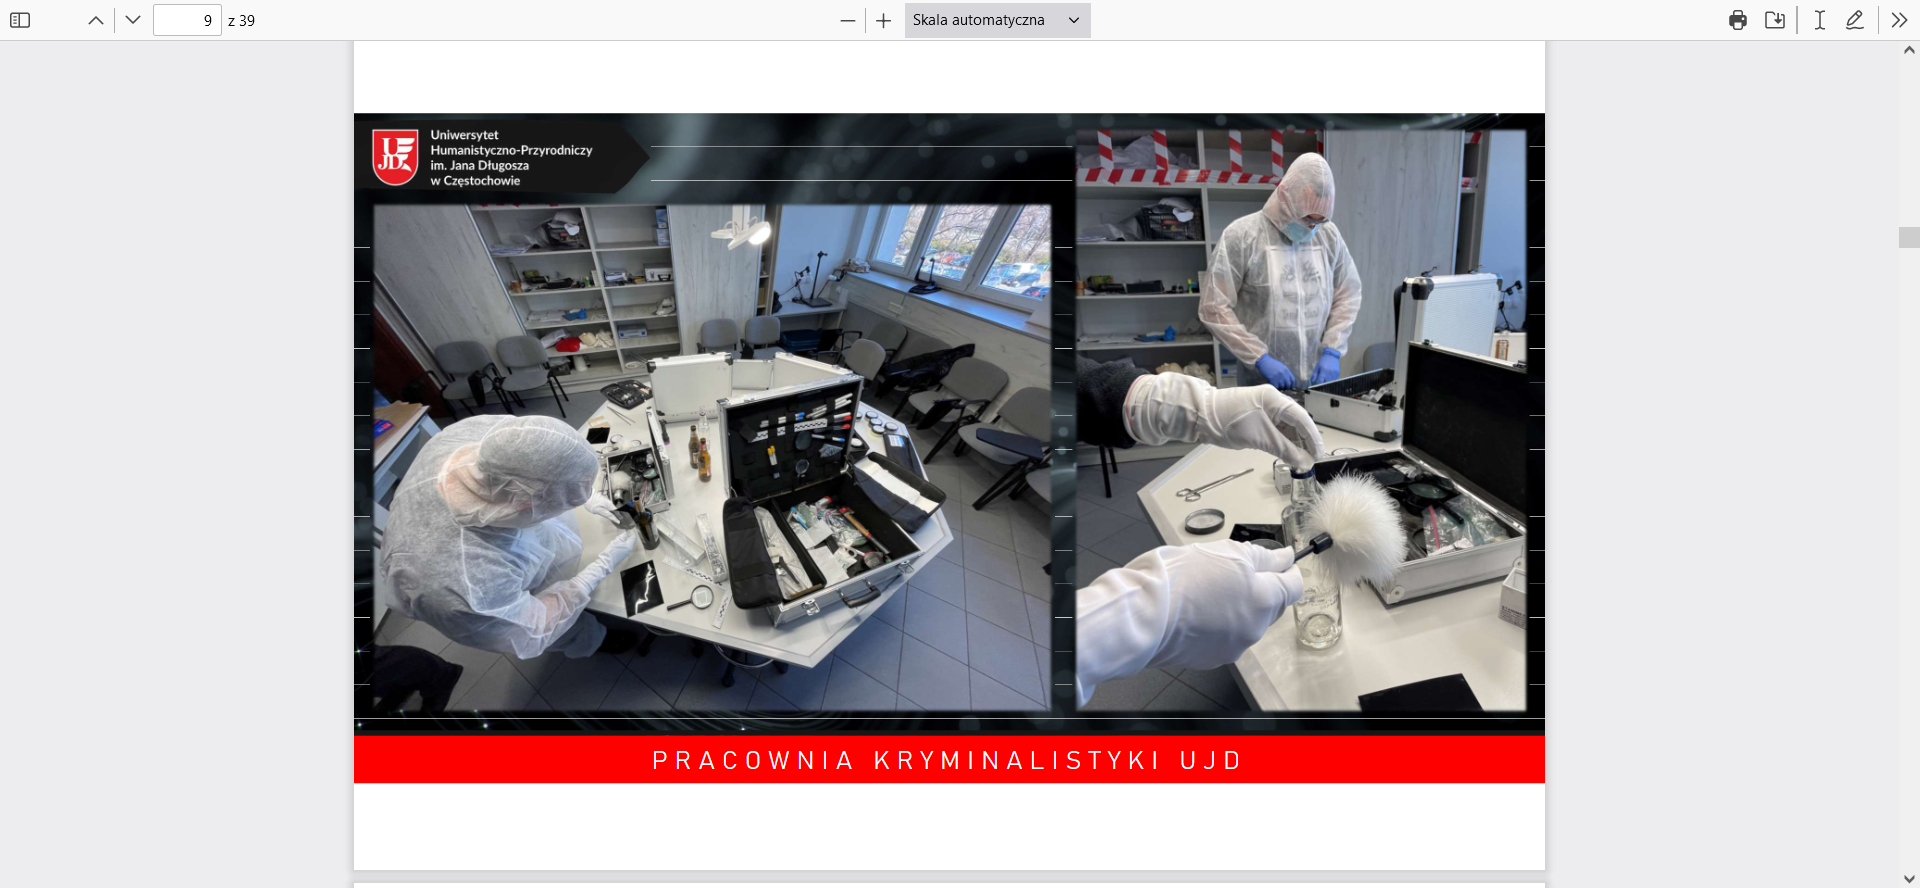Click the vertical scrollbar thumb
Screen dimensions: 1920x888
coord(1909,237)
